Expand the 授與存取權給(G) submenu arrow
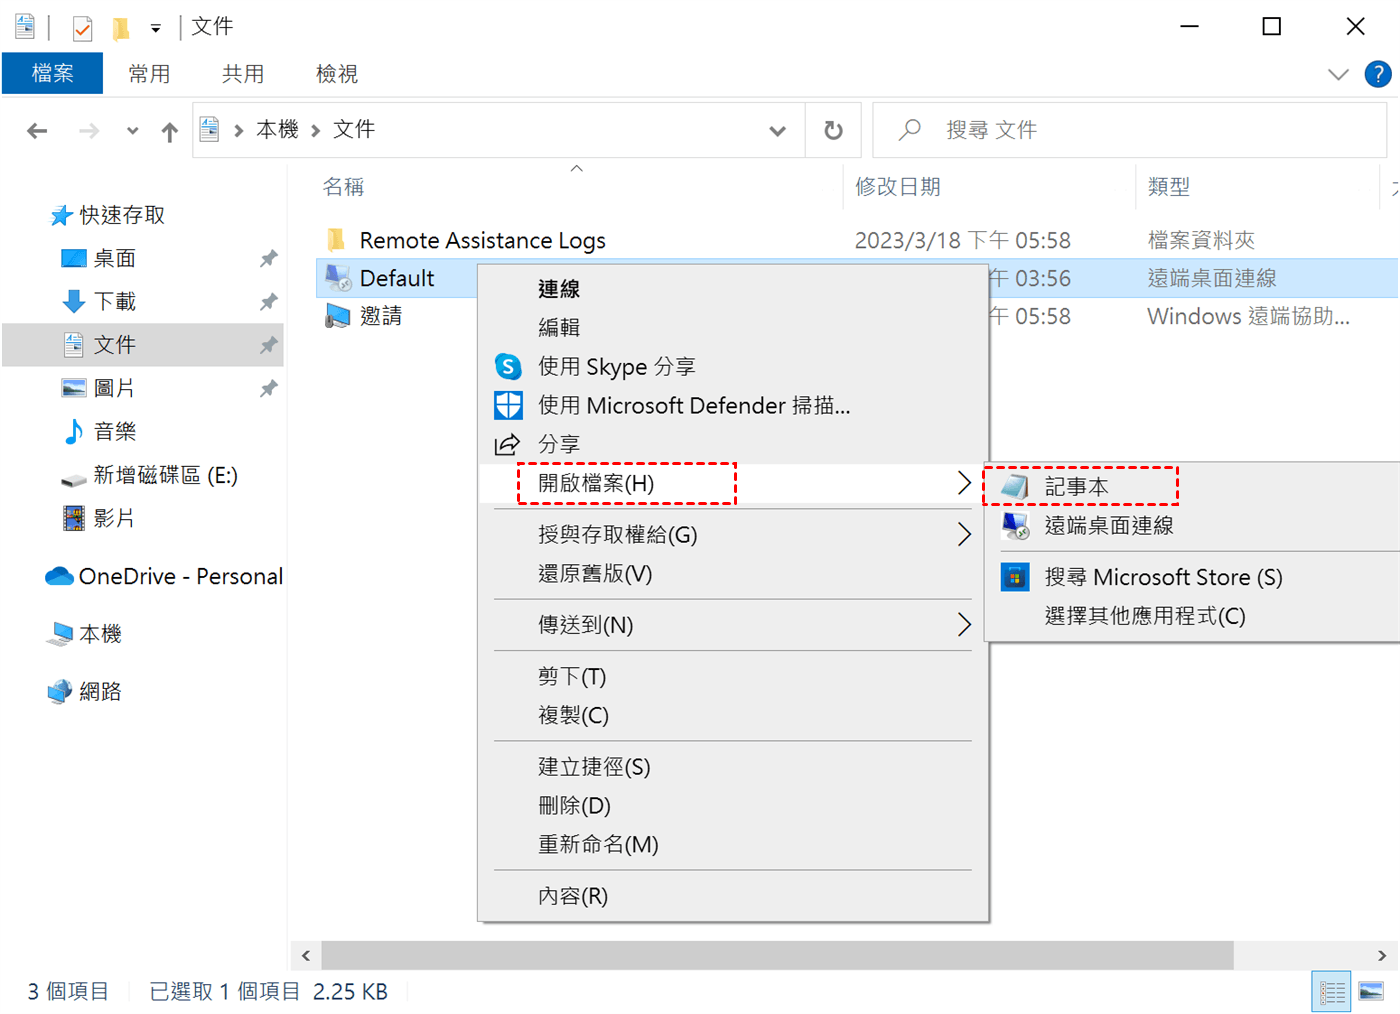Image resolution: width=1400 pixels, height=1014 pixels. (x=964, y=535)
